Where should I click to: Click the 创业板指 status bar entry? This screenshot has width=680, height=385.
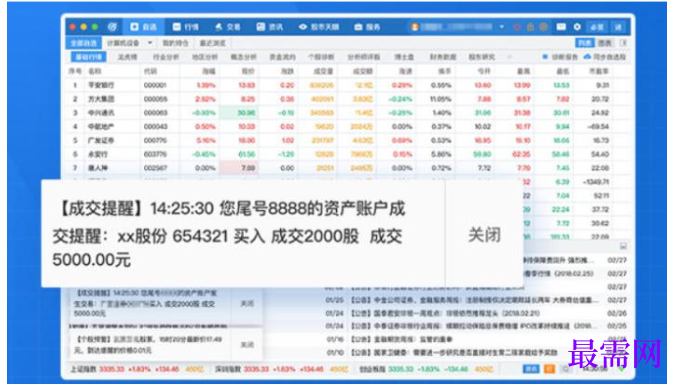coord(426,369)
